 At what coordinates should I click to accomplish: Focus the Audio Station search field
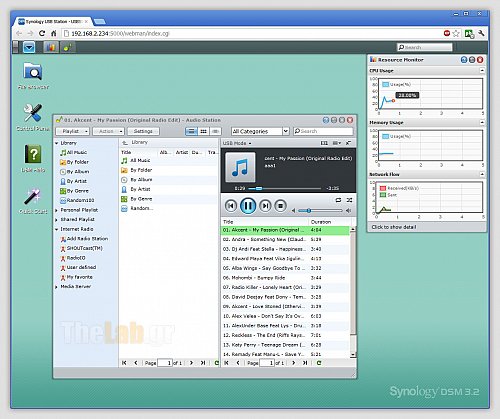click(323, 131)
